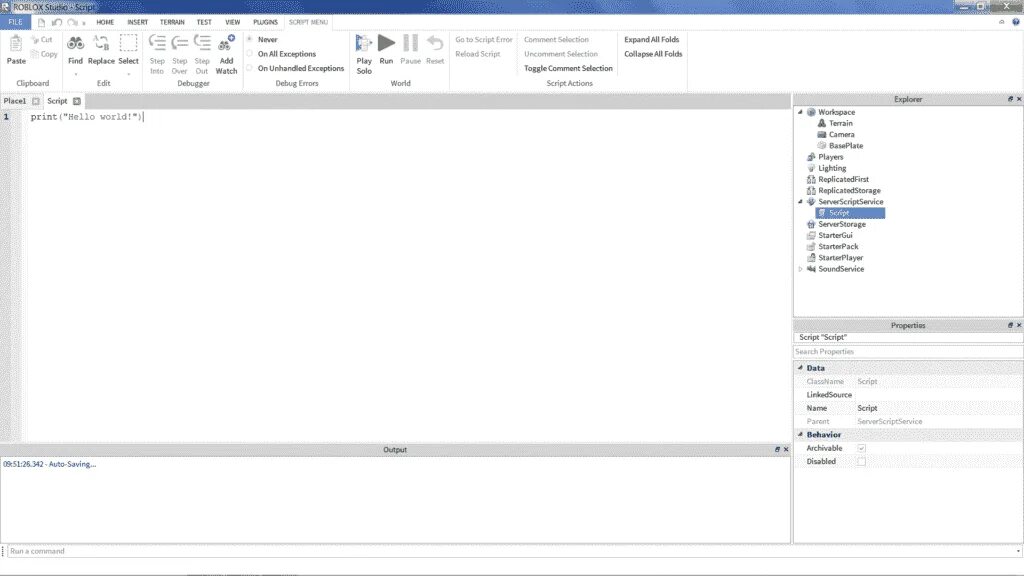
Task: Open the Replace tool
Action: pyautogui.click(x=101, y=44)
